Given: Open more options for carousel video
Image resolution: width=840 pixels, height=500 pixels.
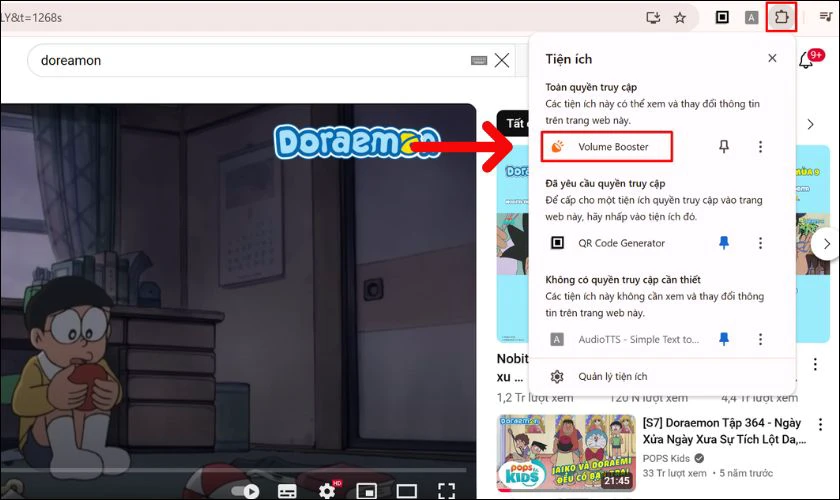Looking at the screenshot, I should pyautogui.click(x=815, y=364).
